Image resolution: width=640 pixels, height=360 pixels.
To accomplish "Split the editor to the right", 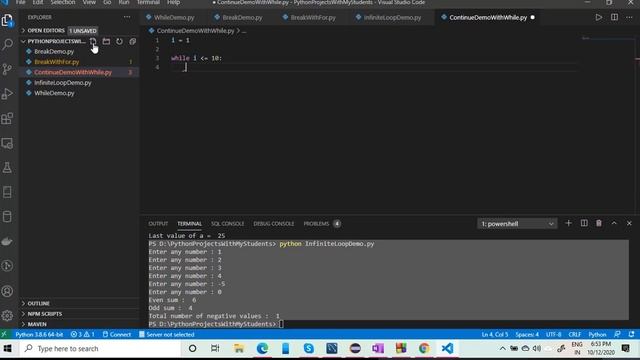I will 614,17.
